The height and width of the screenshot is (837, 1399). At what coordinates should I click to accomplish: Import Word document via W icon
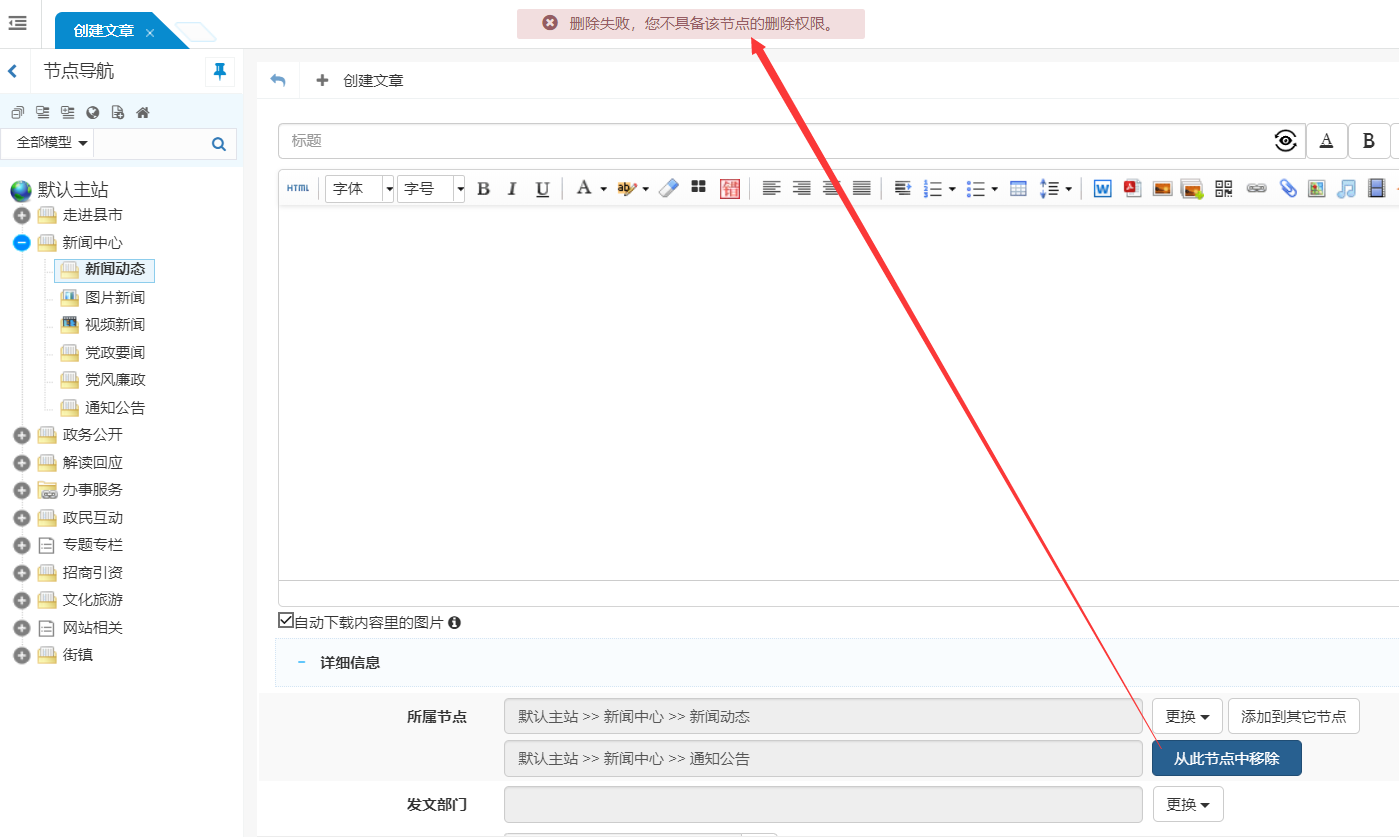1102,188
